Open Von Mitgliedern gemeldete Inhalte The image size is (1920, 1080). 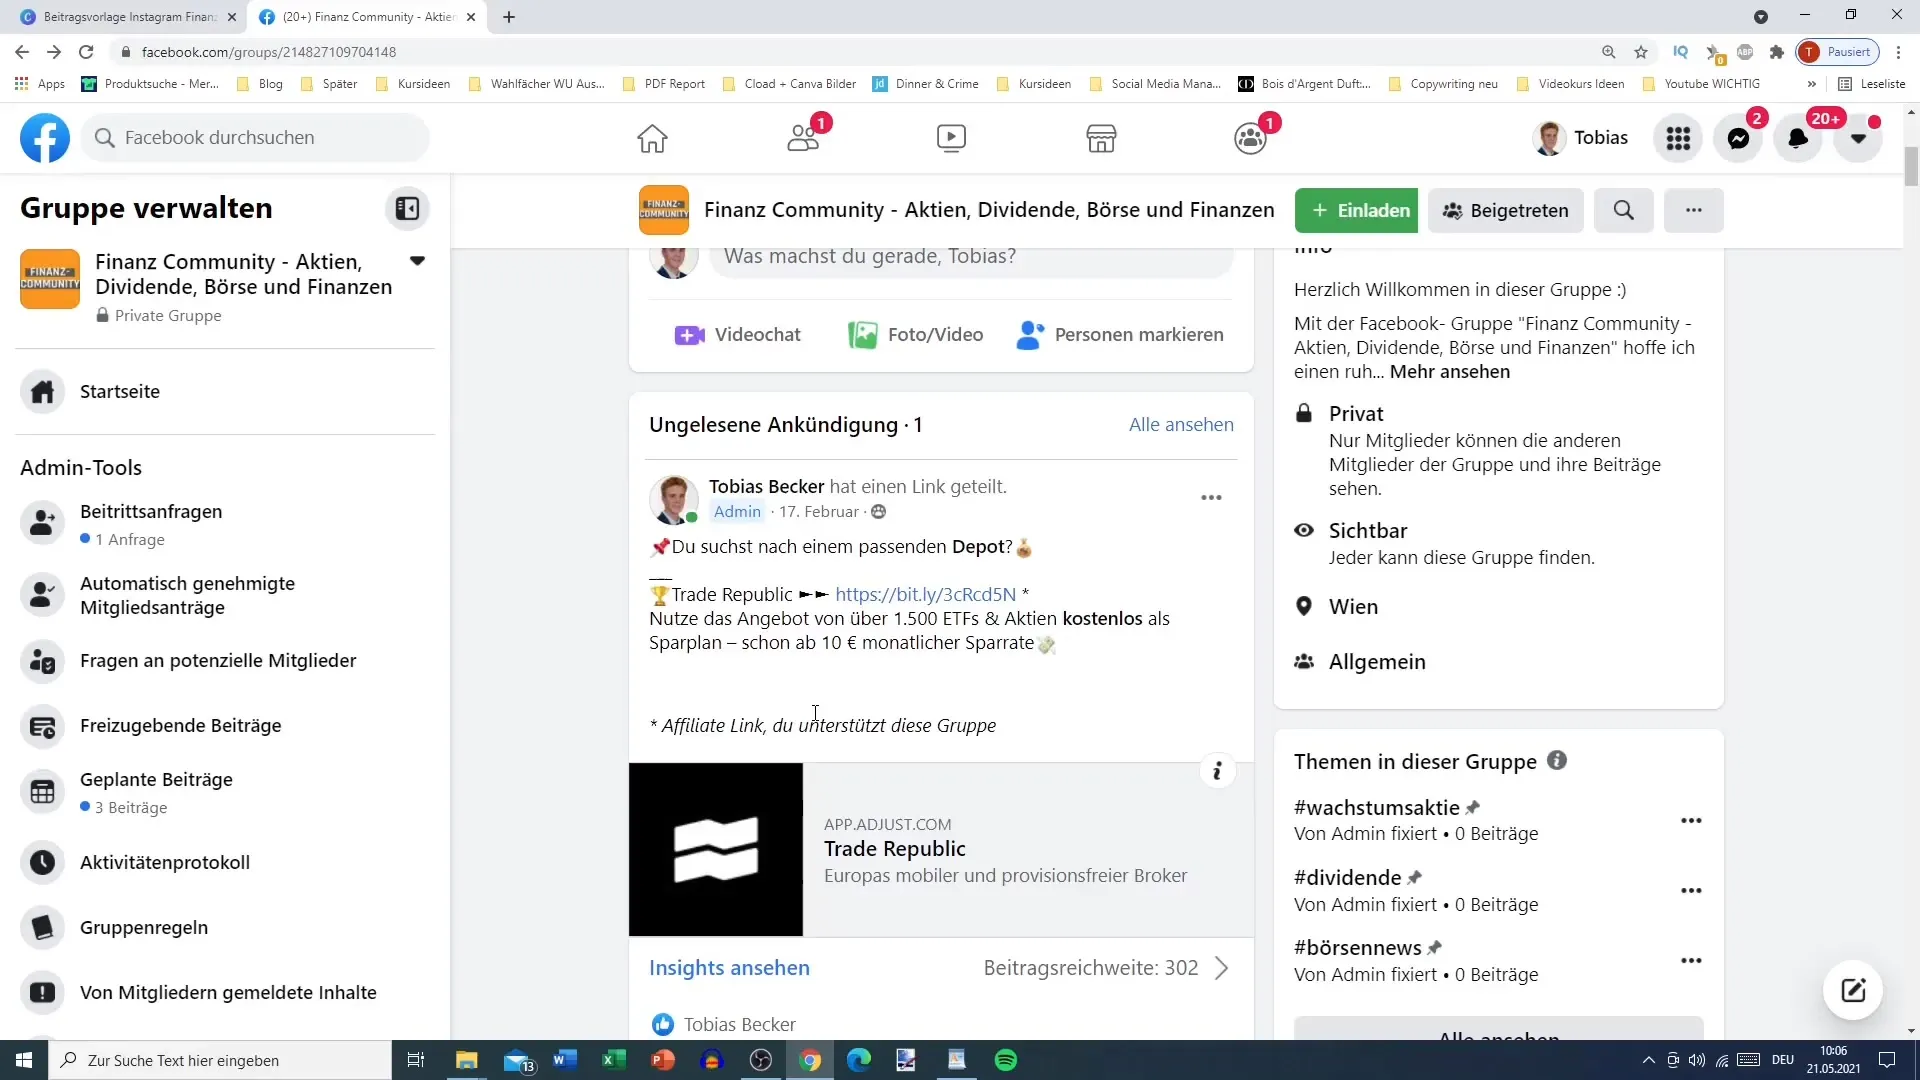click(x=225, y=992)
